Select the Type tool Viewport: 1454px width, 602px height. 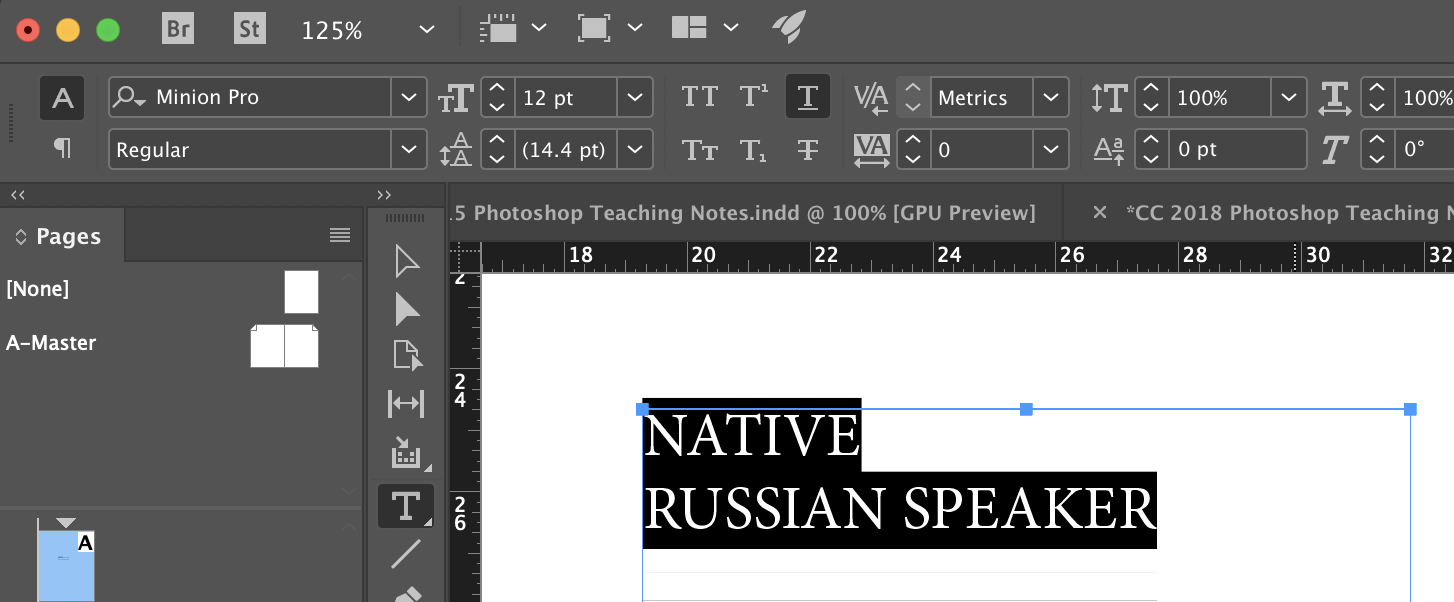click(x=405, y=505)
